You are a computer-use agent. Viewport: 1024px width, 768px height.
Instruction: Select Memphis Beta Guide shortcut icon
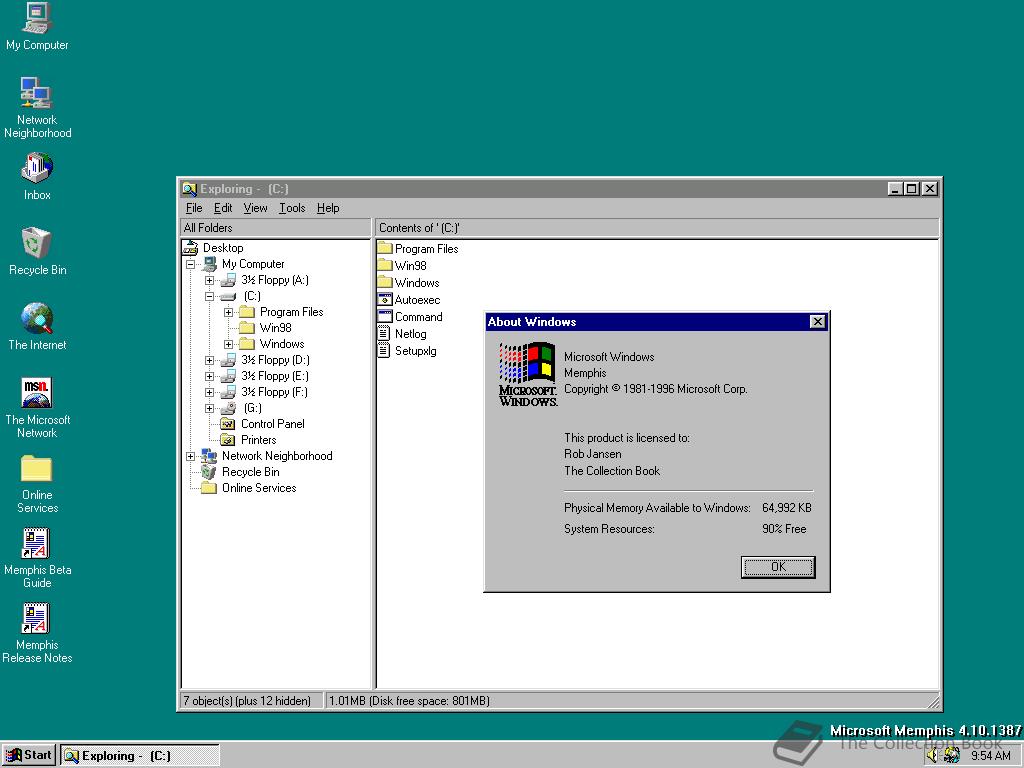coord(37,543)
